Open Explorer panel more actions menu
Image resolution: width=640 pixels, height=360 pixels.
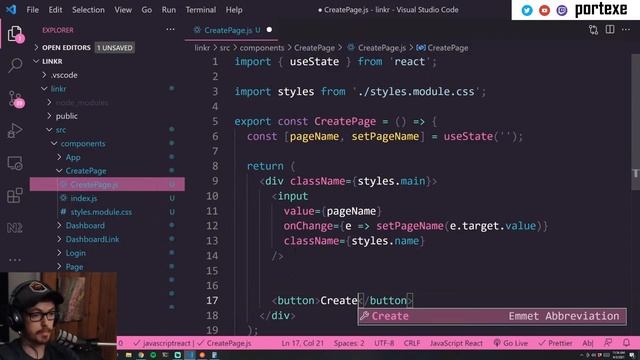coord(170,29)
